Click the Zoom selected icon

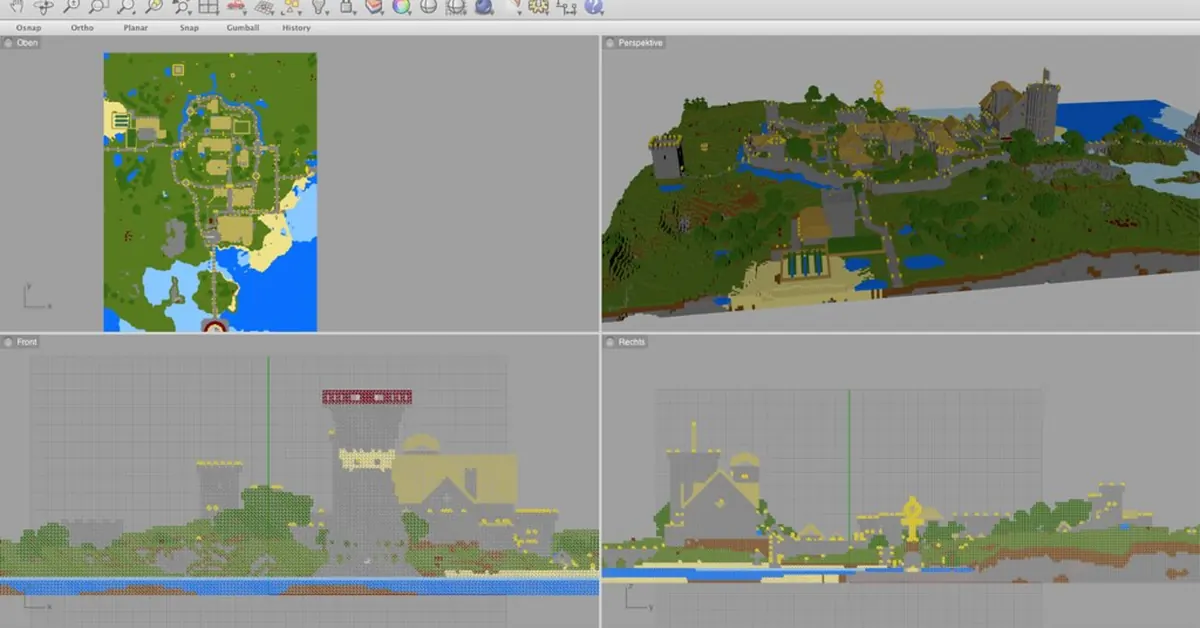(x=153, y=7)
